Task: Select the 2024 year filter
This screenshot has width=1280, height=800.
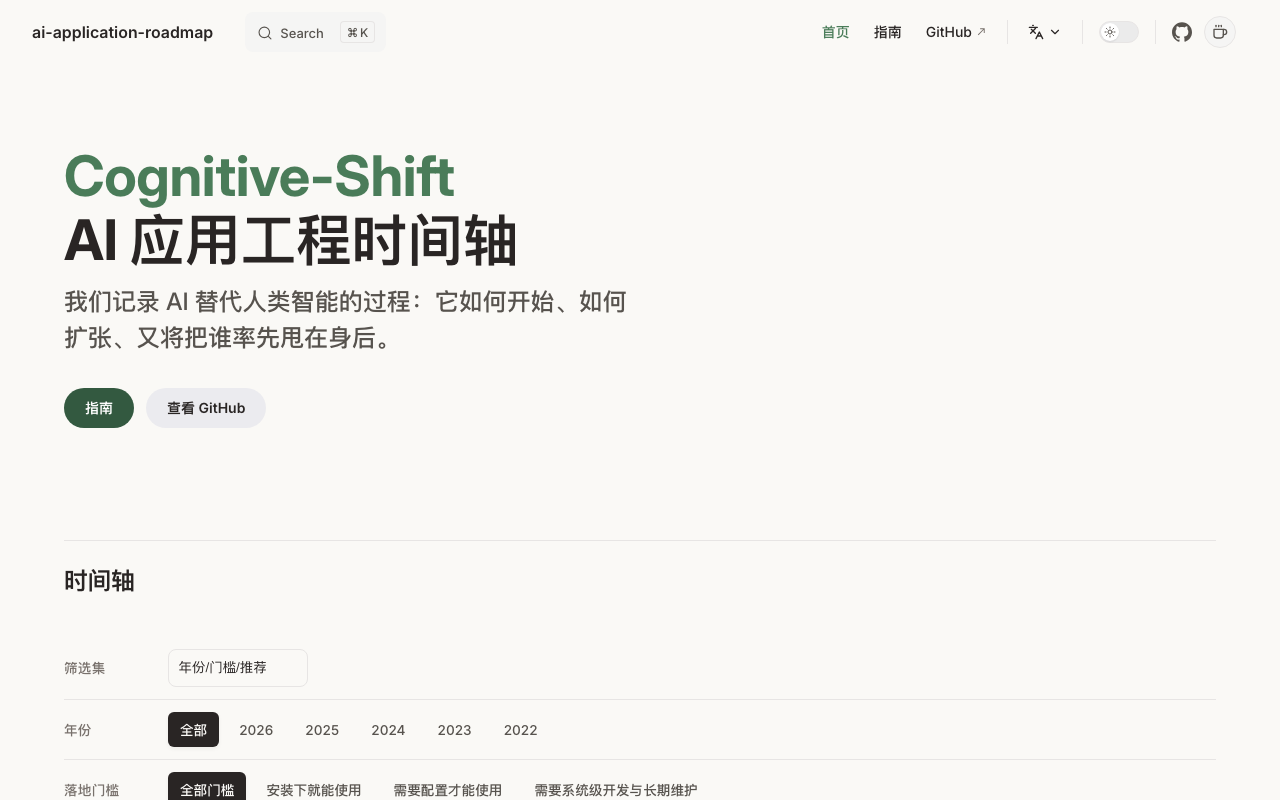Action: coord(388,730)
